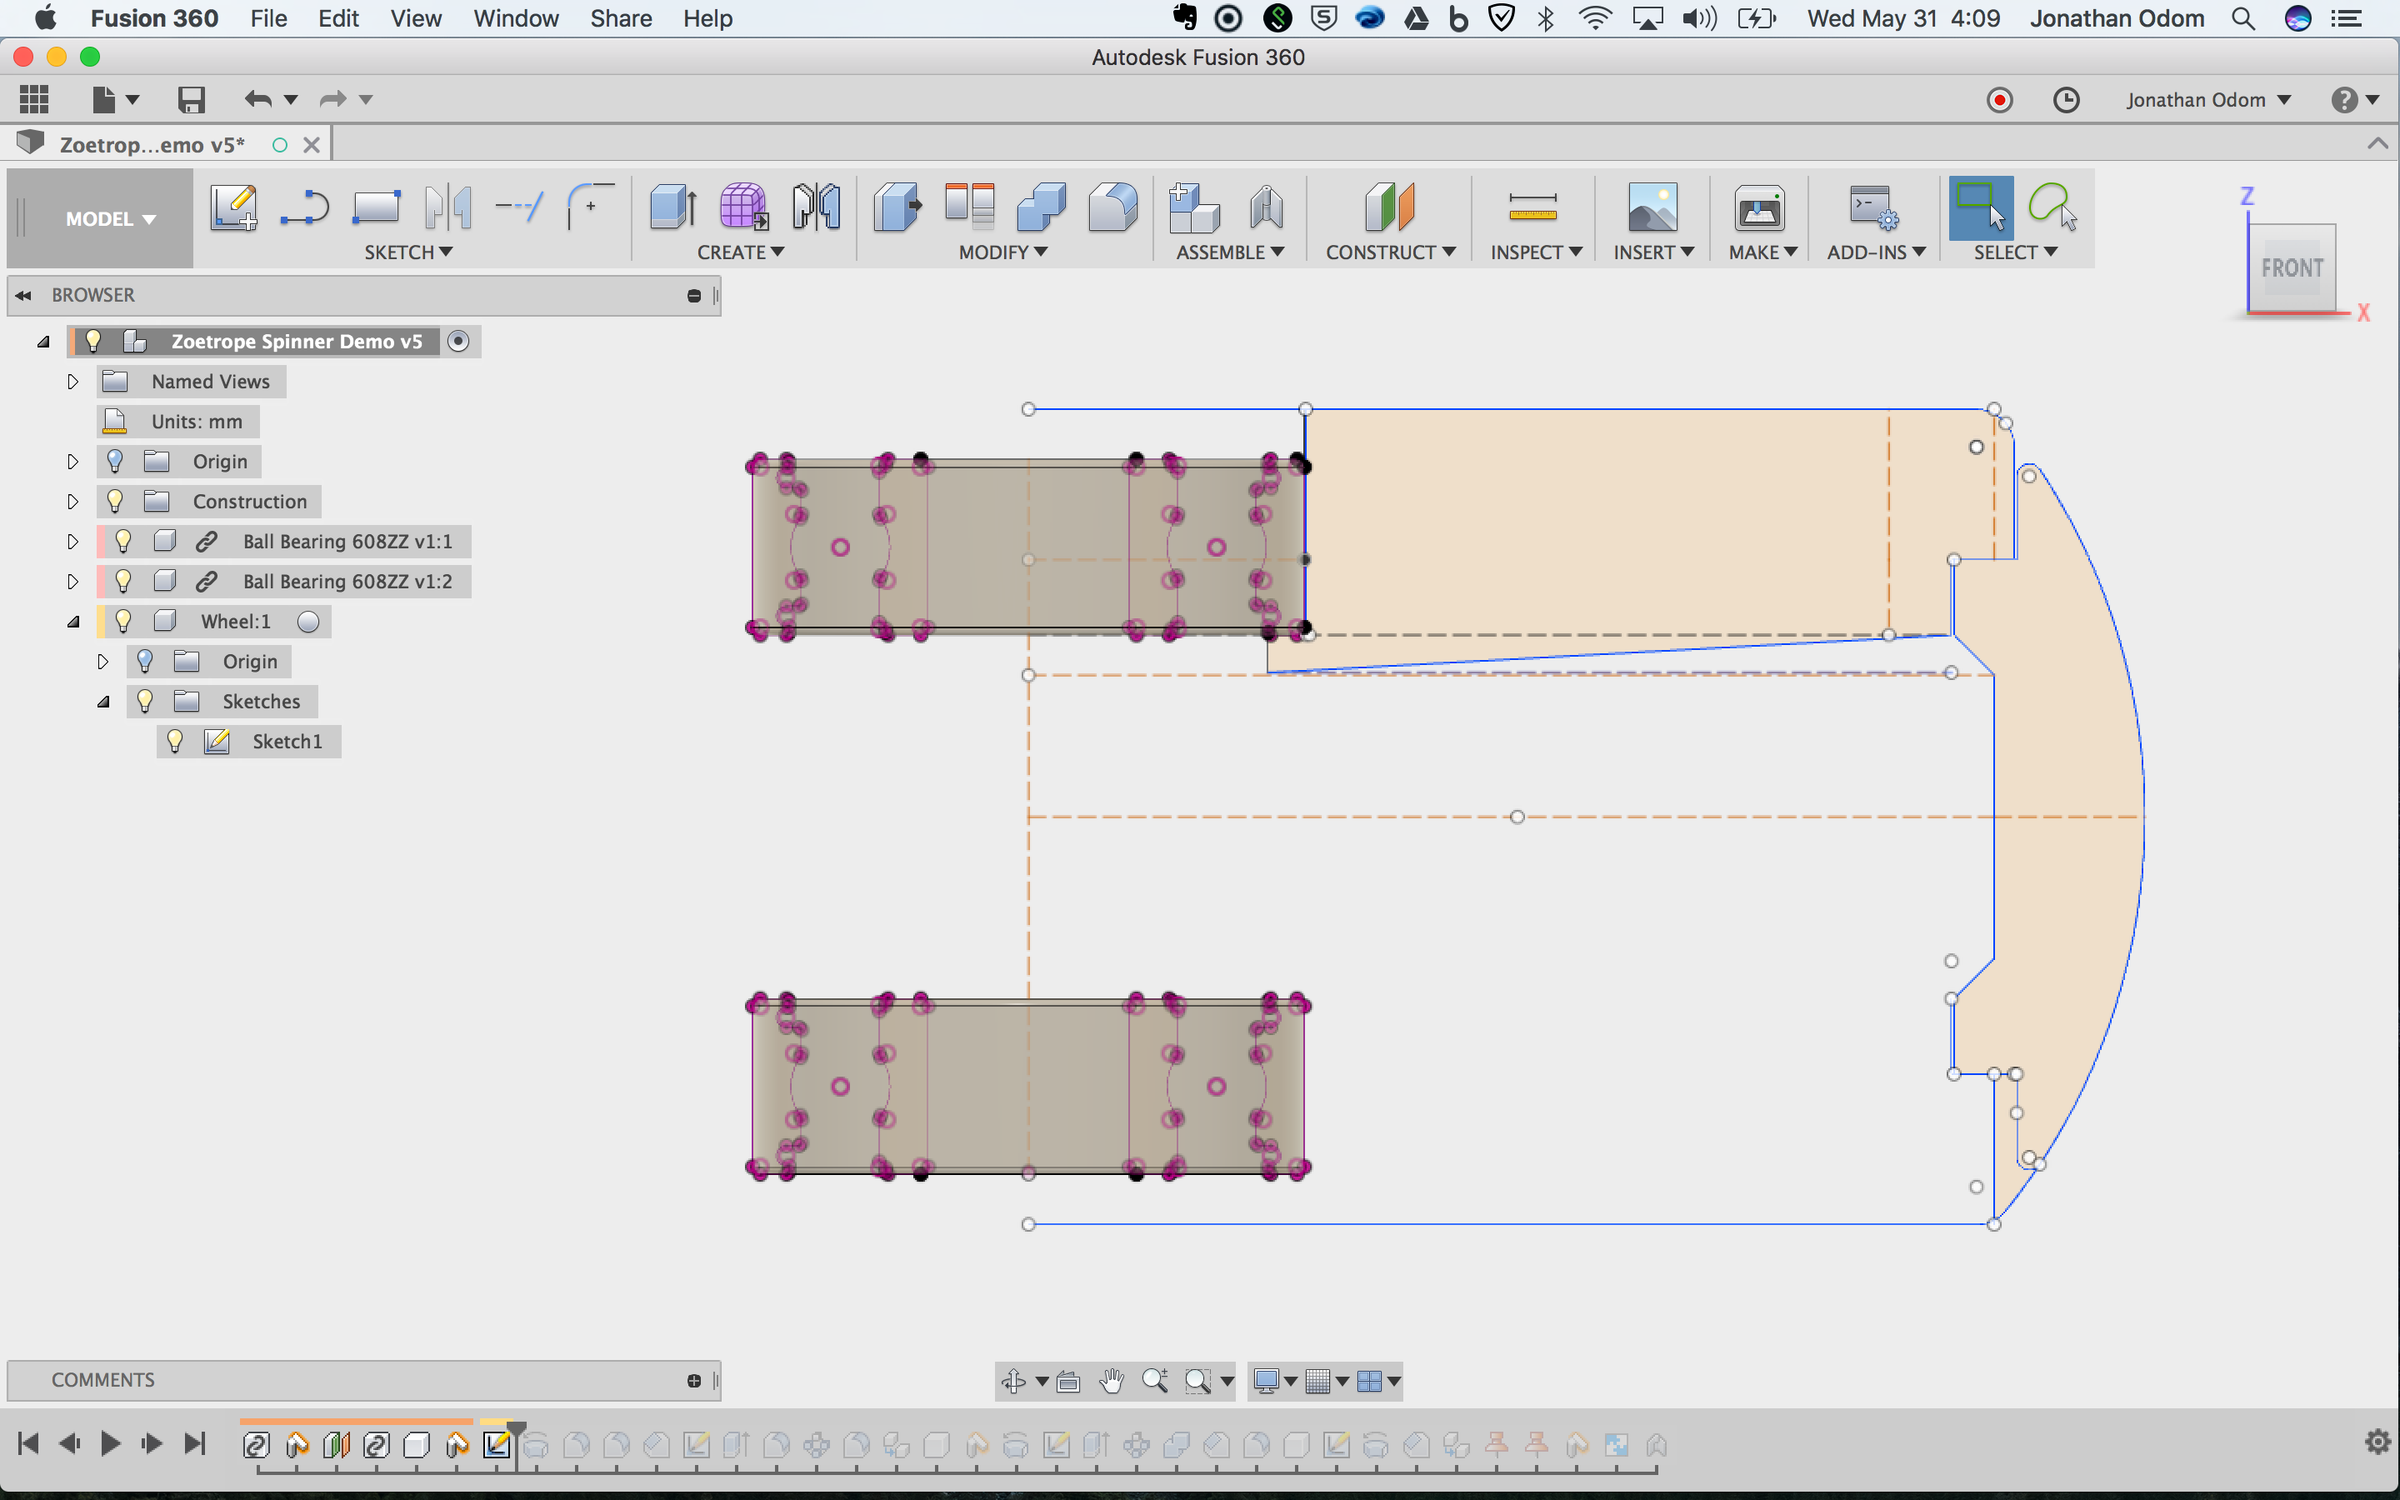This screenshot has height=1500, width=2400.
Task: Open the CONSTRUCT dropdown menu
Action: pyautogui.click(x=1390, y=252)
